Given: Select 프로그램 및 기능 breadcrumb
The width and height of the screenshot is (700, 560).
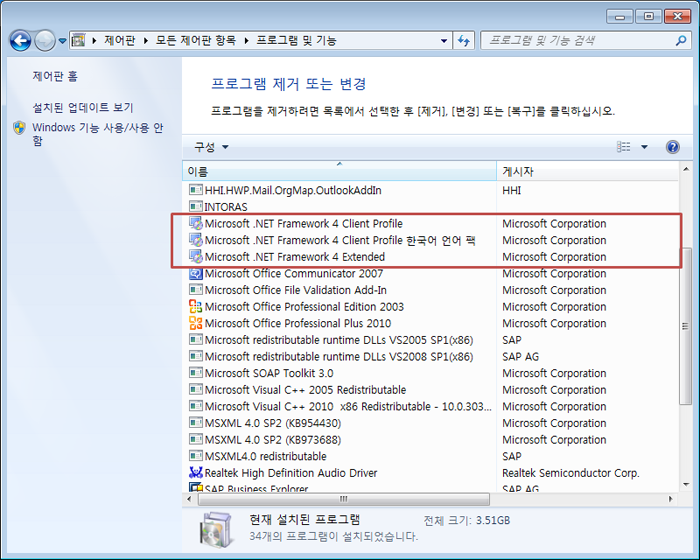Looking at the screenshot, I should [x=296, y=41].
